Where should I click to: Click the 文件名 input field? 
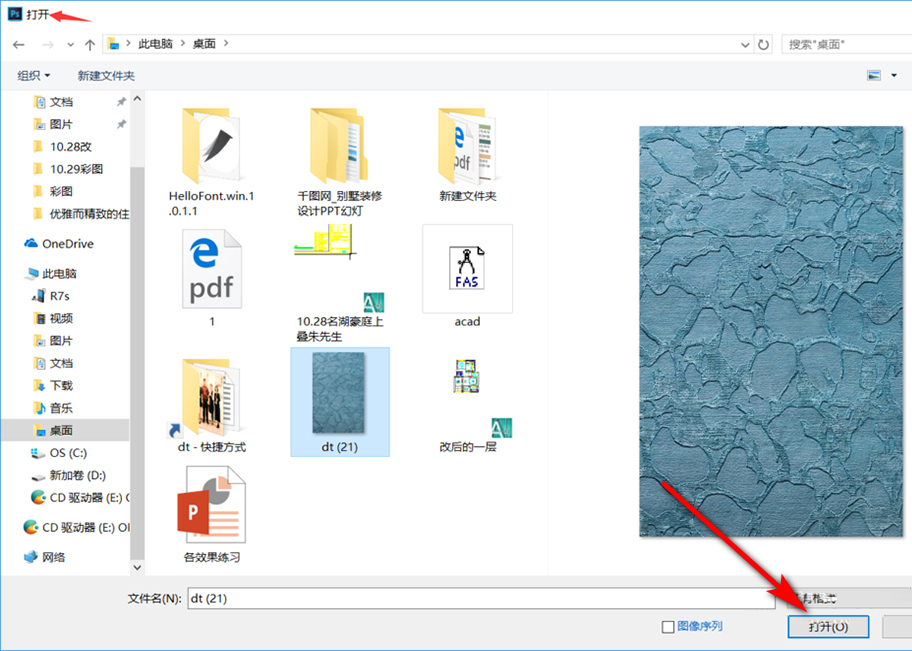(481, 598)
